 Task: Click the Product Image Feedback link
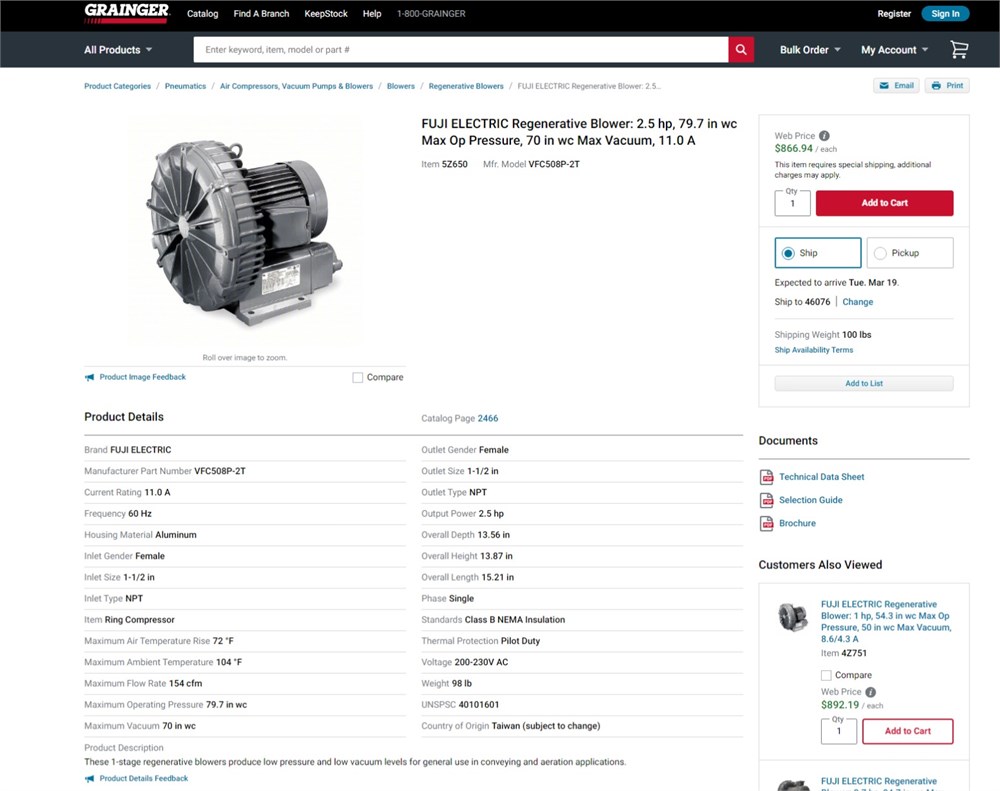(x=143, y=377)
